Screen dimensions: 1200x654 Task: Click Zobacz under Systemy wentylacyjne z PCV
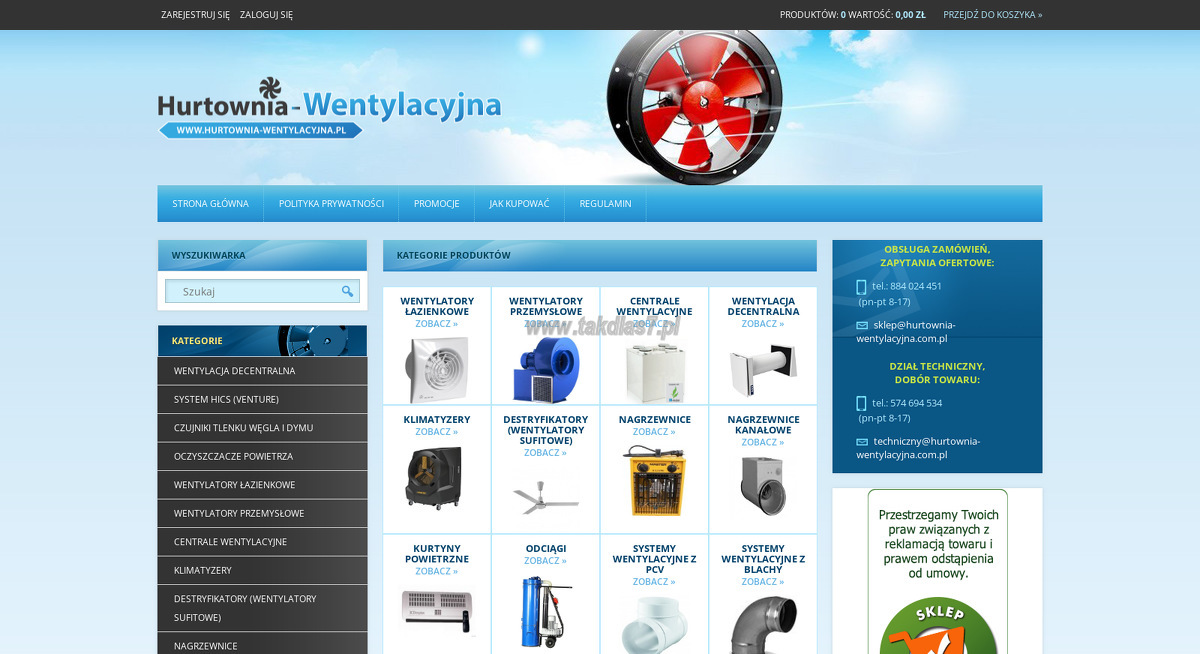pos(654,582)
